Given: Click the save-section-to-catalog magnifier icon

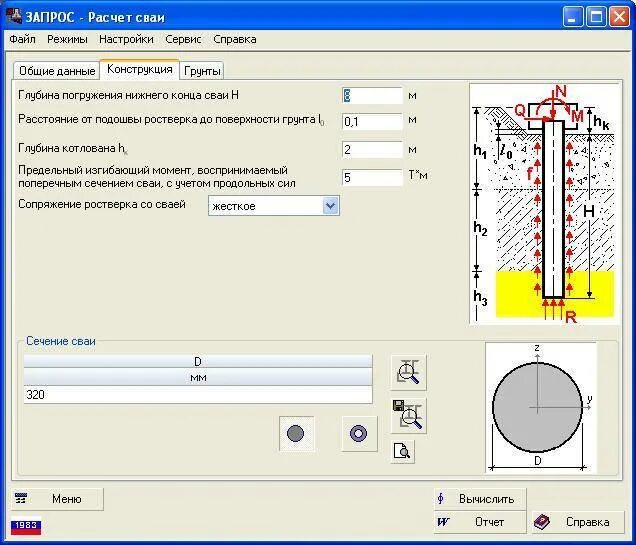Looking at the screenshot, I should pyautogui.click(x=408, y=416).
